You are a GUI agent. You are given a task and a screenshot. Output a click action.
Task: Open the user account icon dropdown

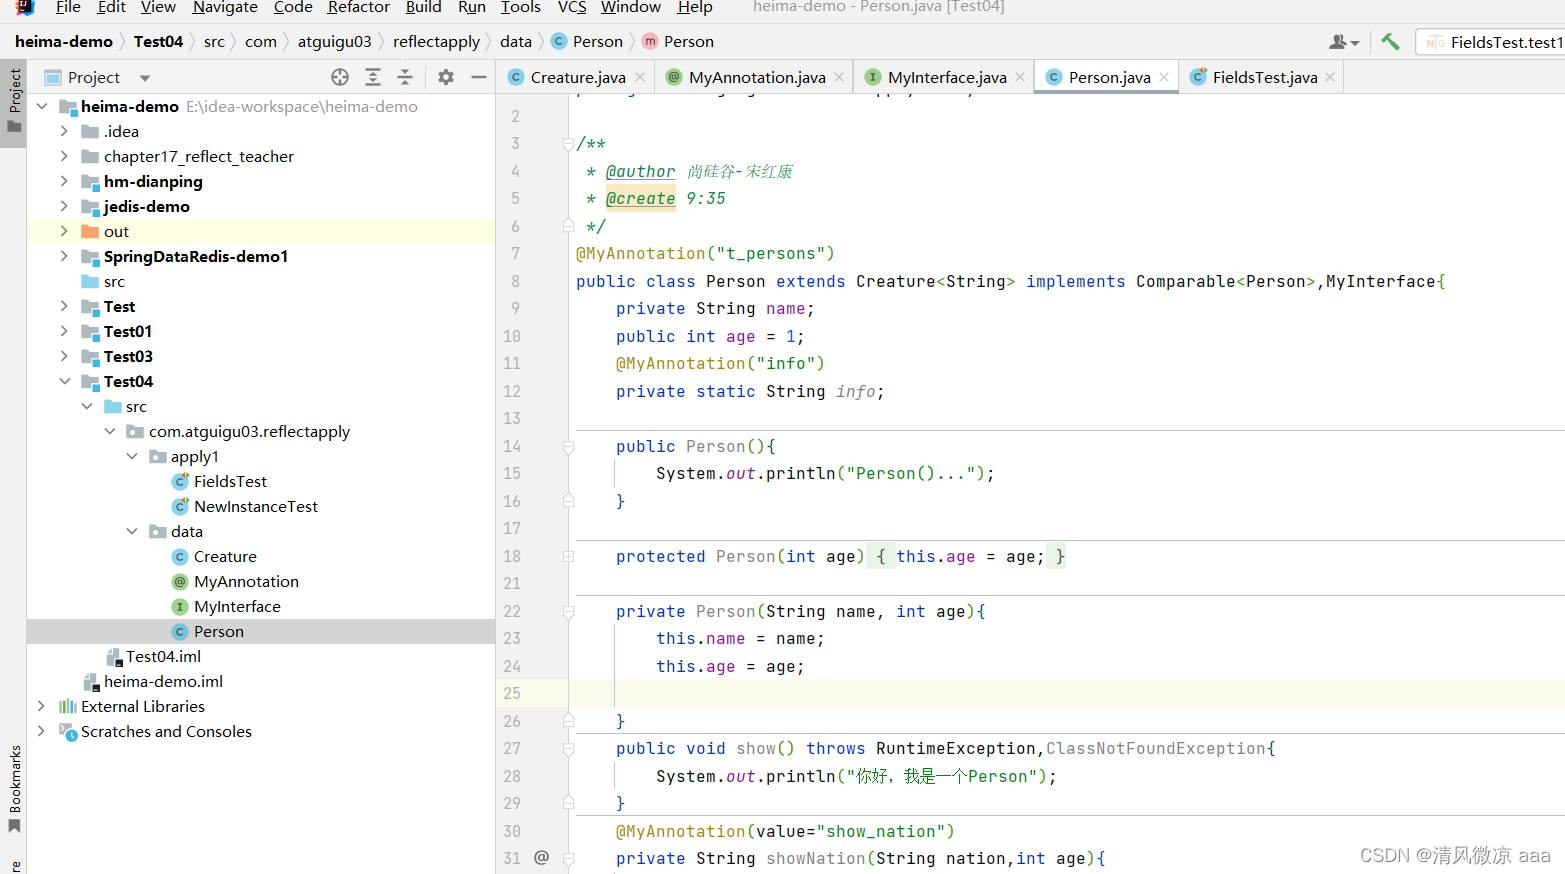tap(1344, 42)
